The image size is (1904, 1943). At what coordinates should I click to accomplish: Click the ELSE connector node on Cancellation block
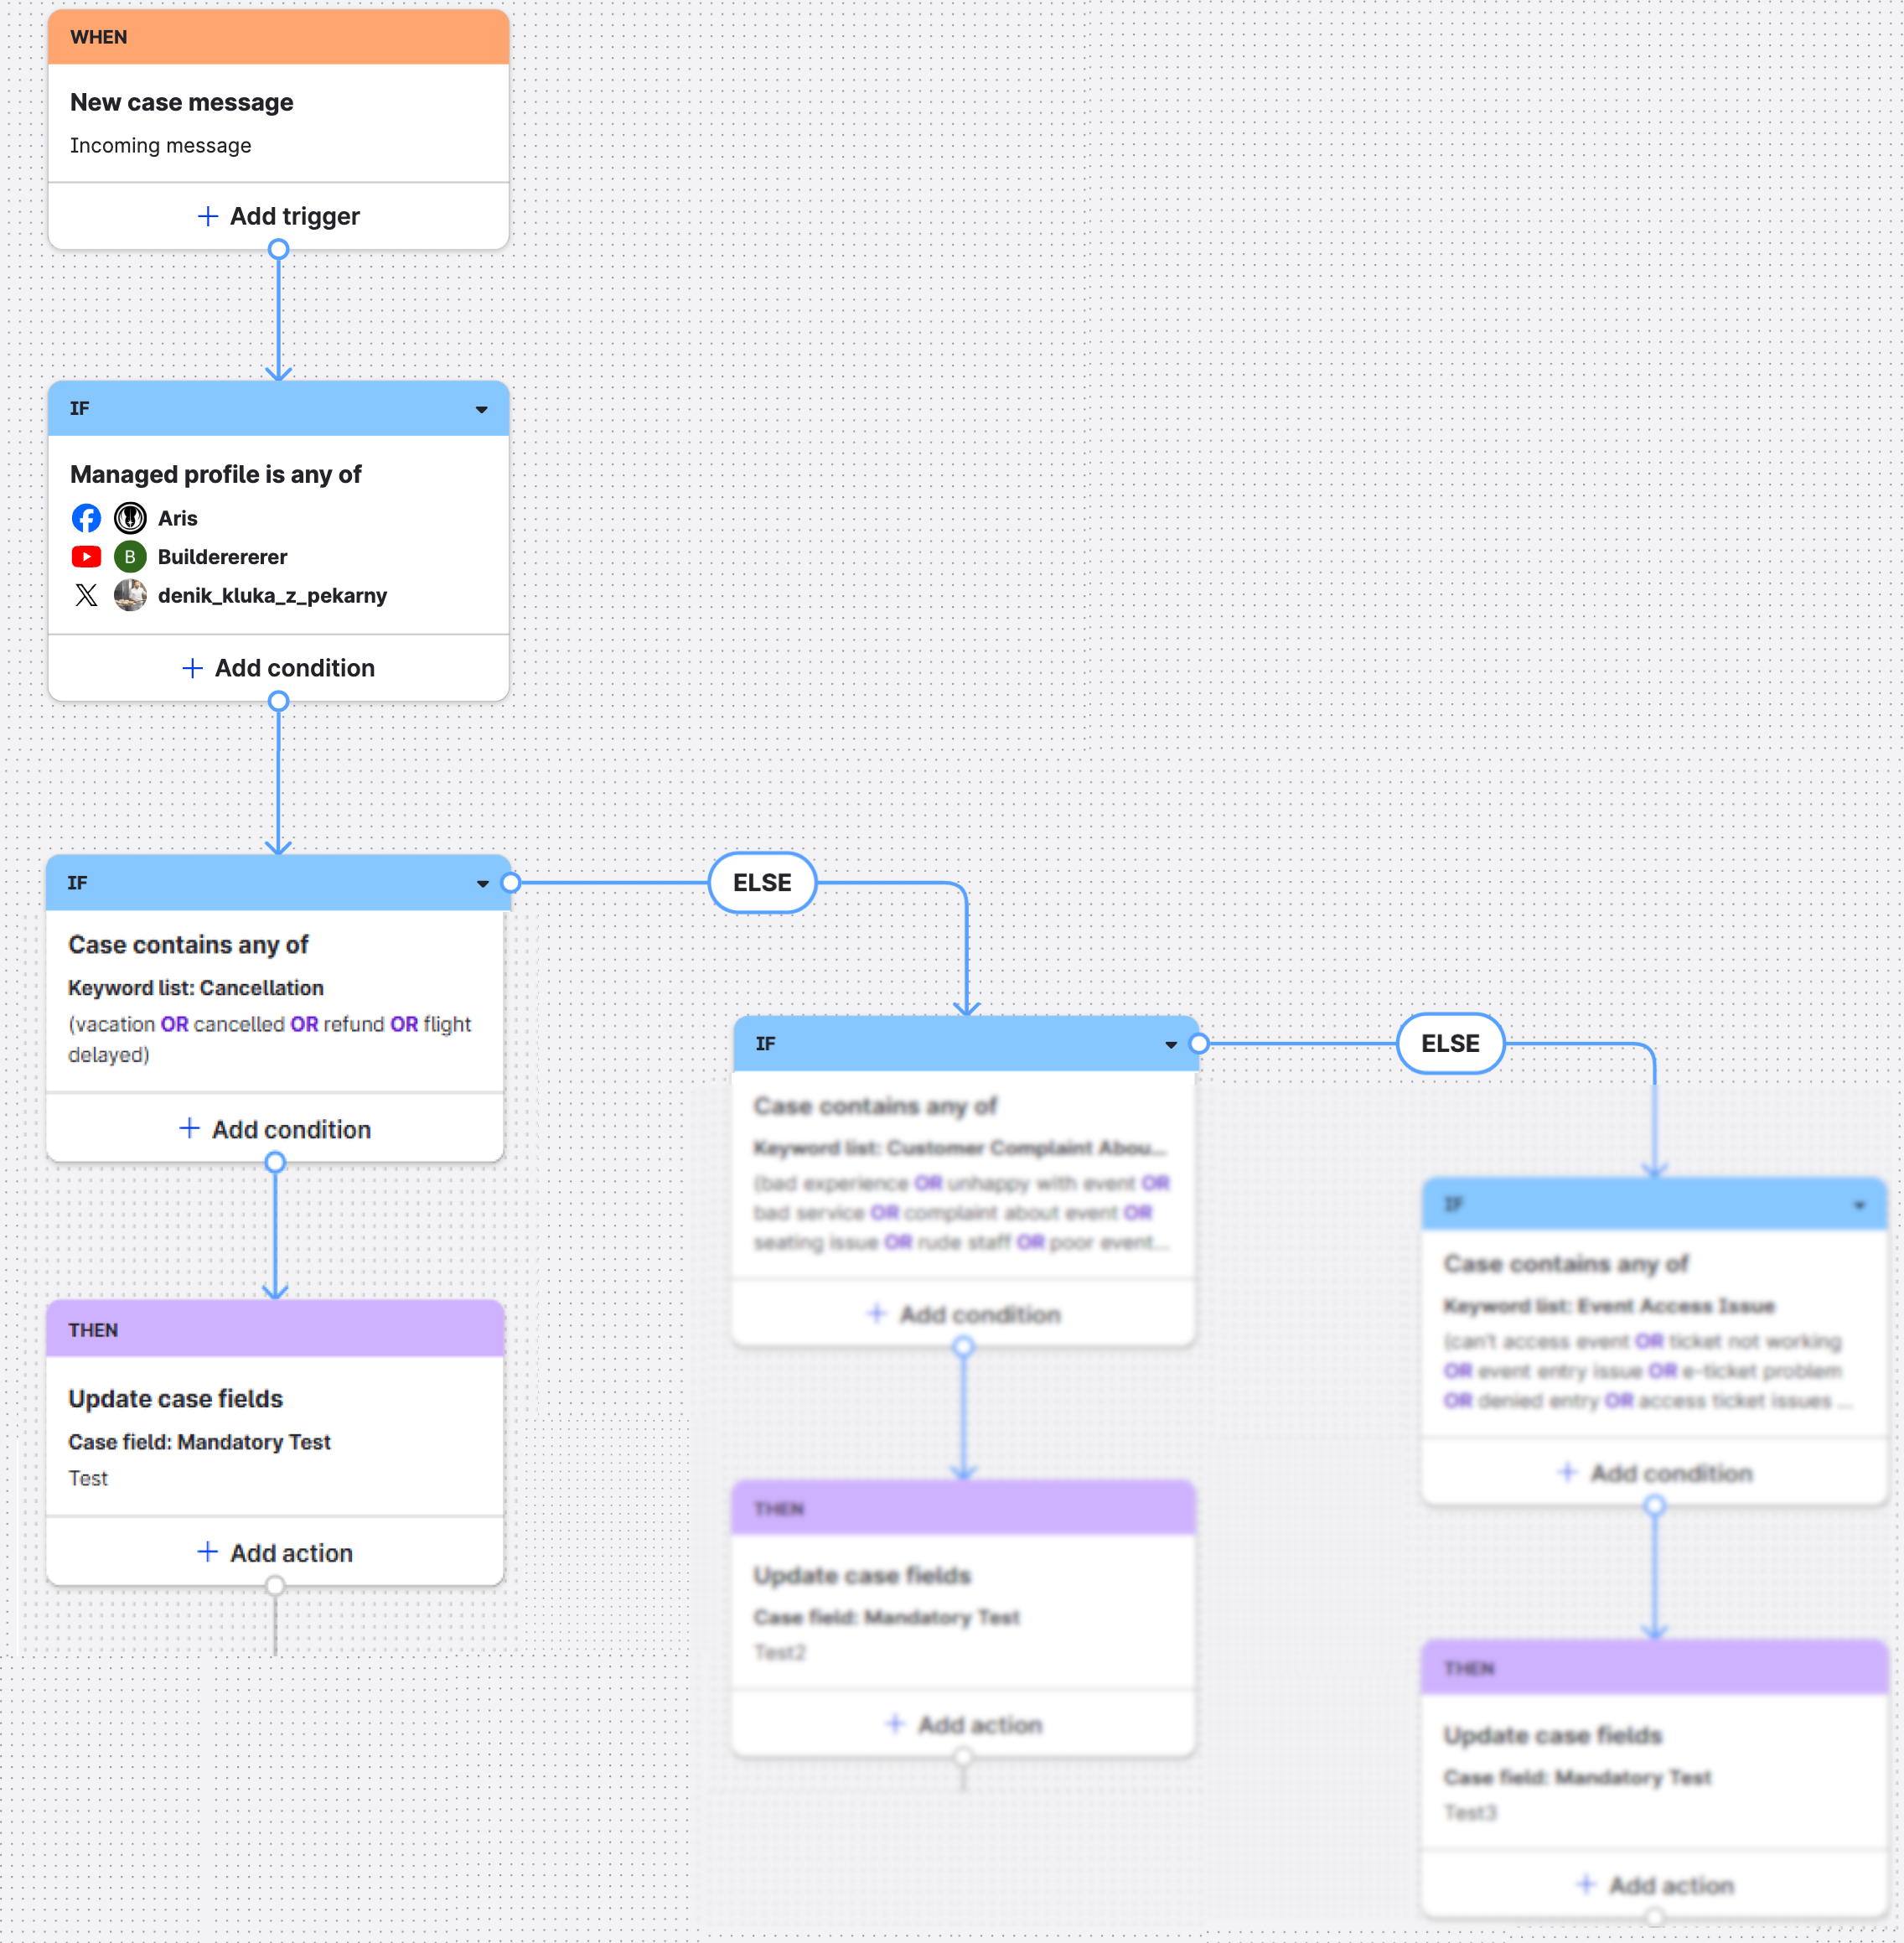pos(511,883)
